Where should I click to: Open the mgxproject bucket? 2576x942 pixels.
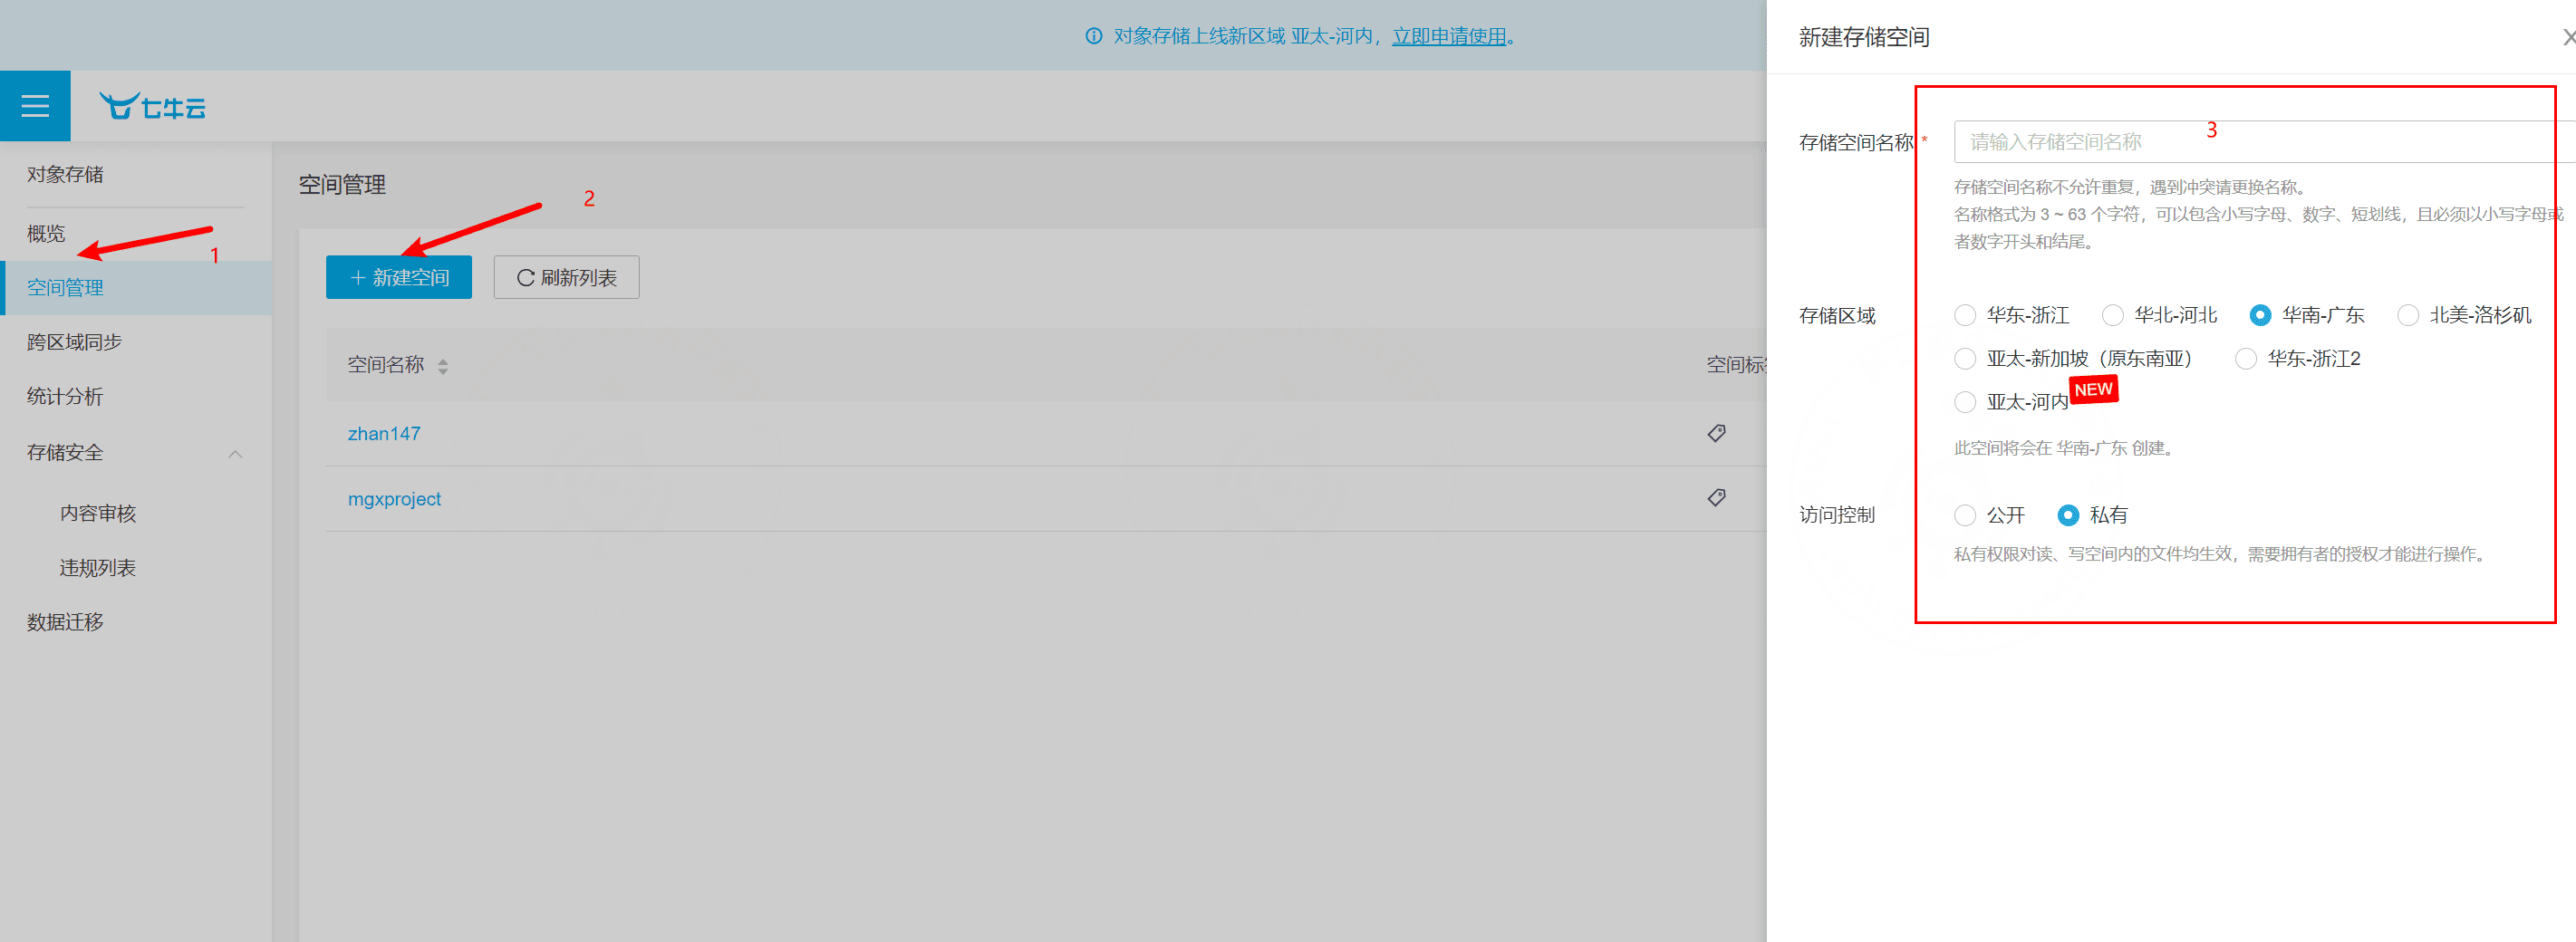394,499
